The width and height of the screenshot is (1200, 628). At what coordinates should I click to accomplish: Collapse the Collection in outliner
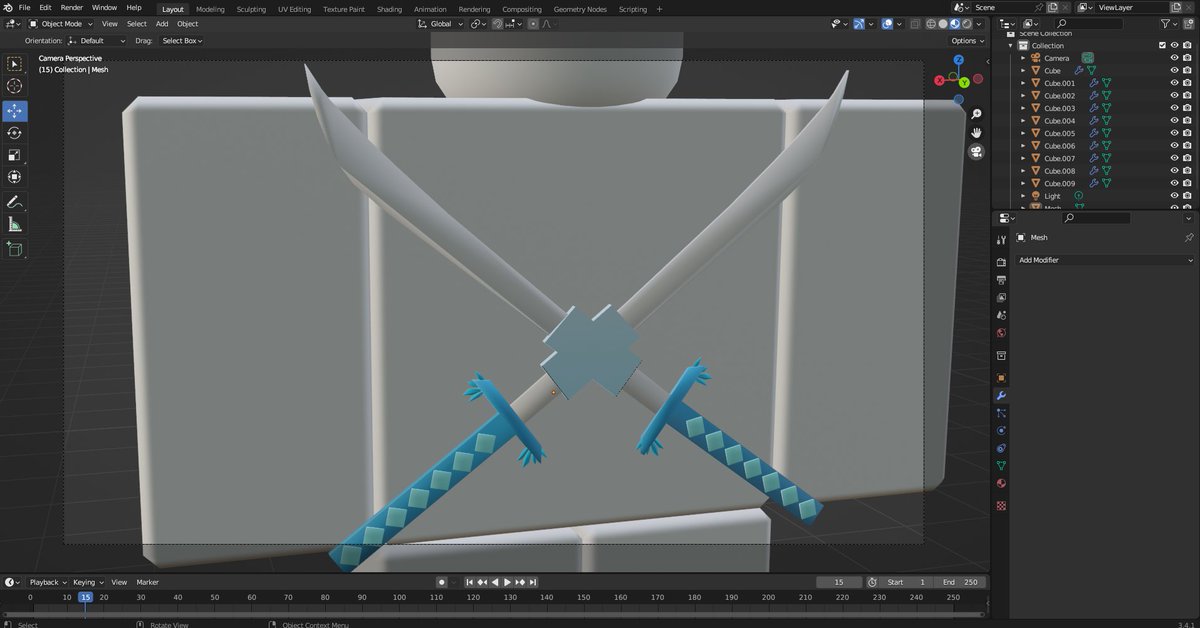coord(1011,46)
